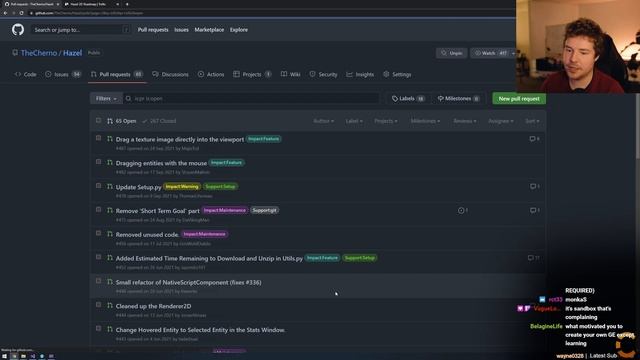Open the Sort dropdown
The width and height of the screenshot is (640, 360).
click(x=532, y=121)
